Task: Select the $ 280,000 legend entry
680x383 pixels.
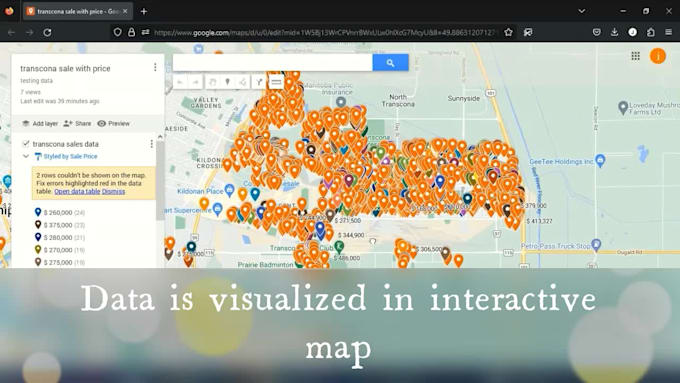Action: (59, 238)
